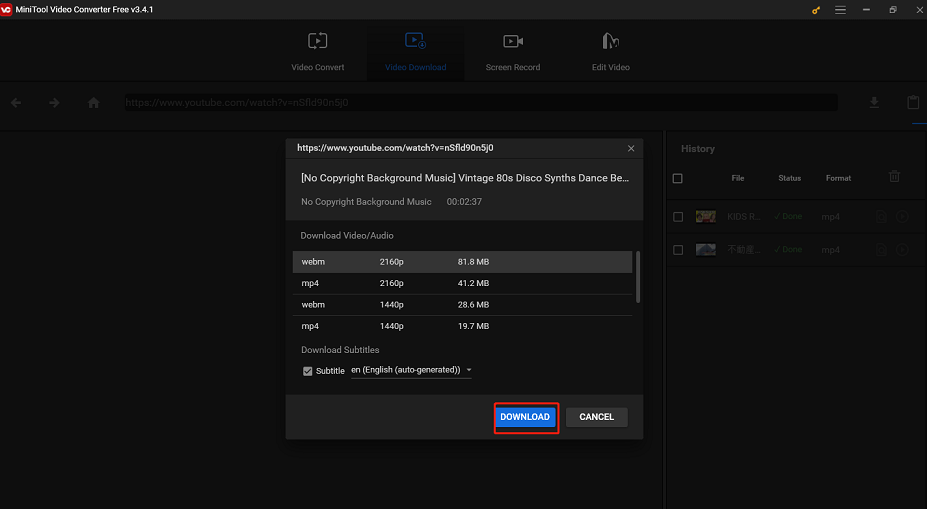Click the key register icon in title bar
This screenshot has height=509, width=927.
(x=816, y=10)
